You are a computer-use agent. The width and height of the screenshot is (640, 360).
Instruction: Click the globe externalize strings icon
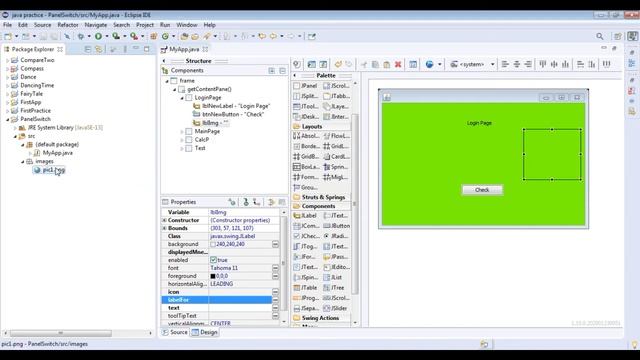pyautogui.click(x=429, y=64)
